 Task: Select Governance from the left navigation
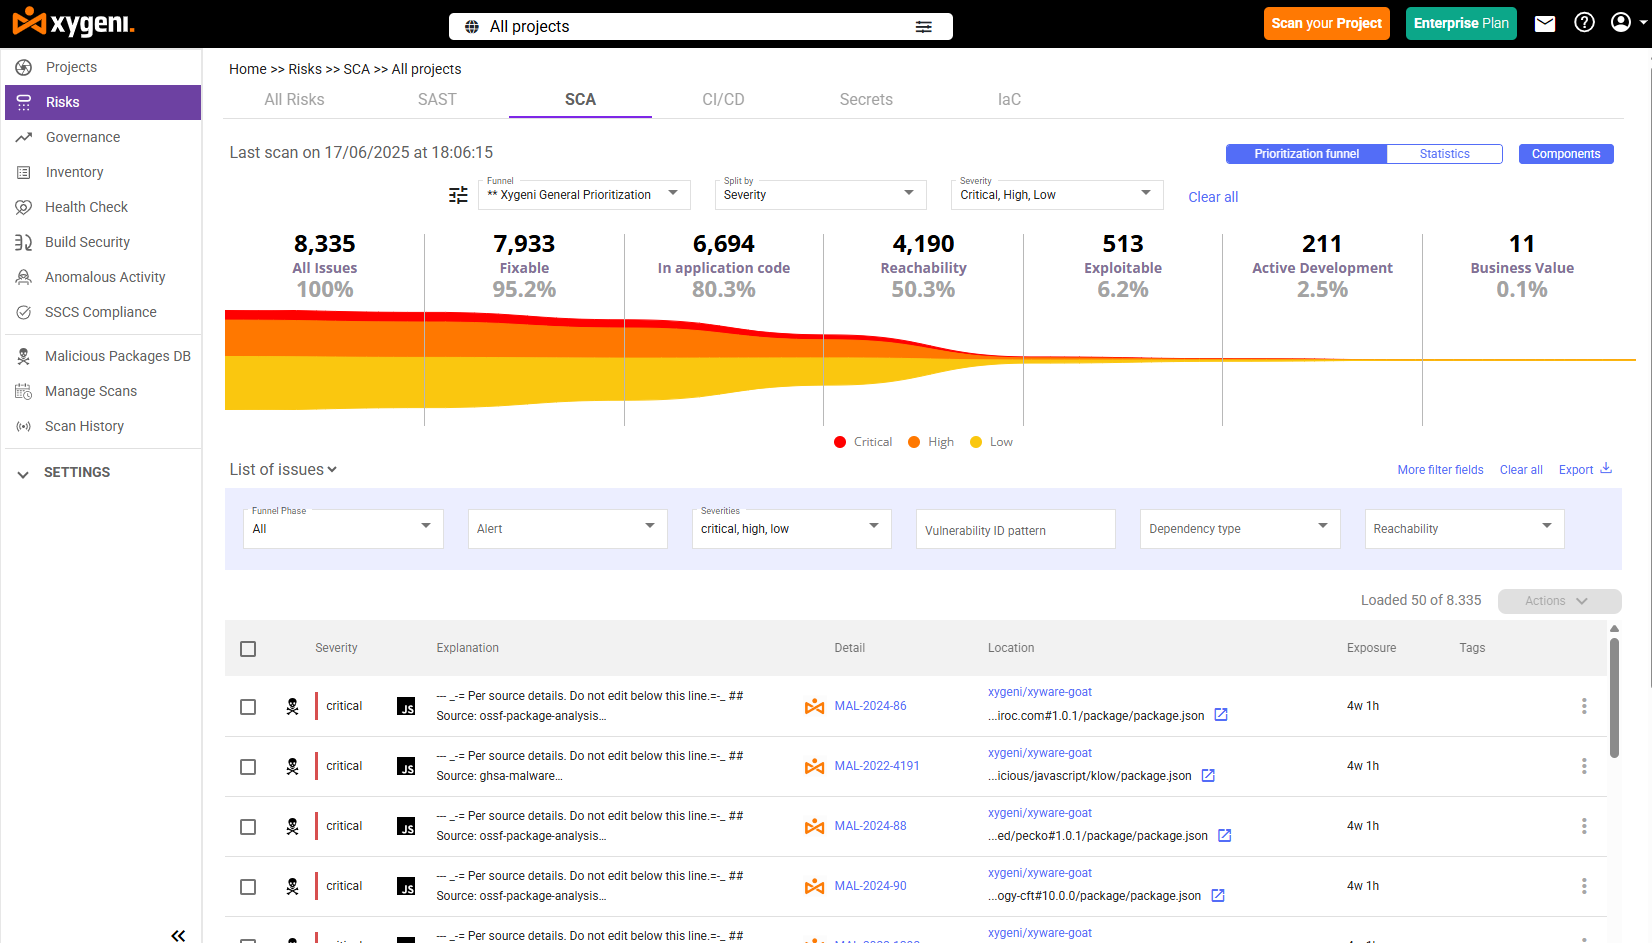click(81, 137)
